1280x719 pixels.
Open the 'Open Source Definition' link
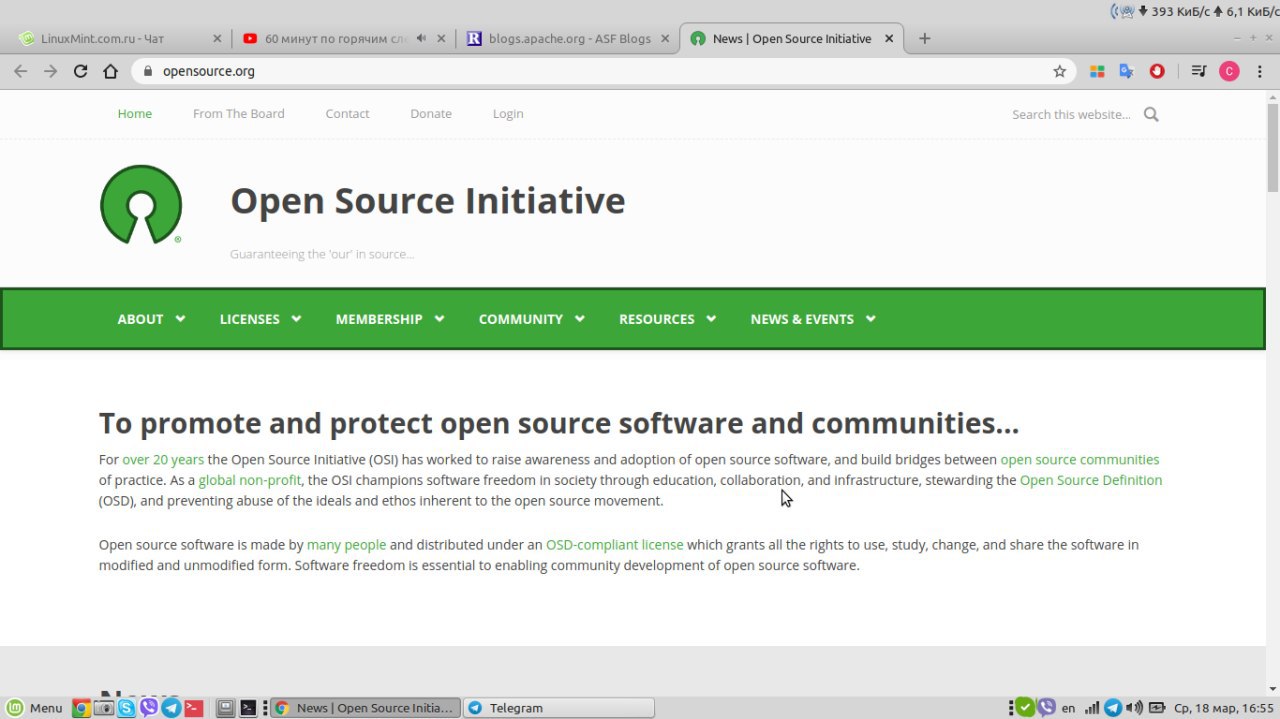click(1091, 480)
